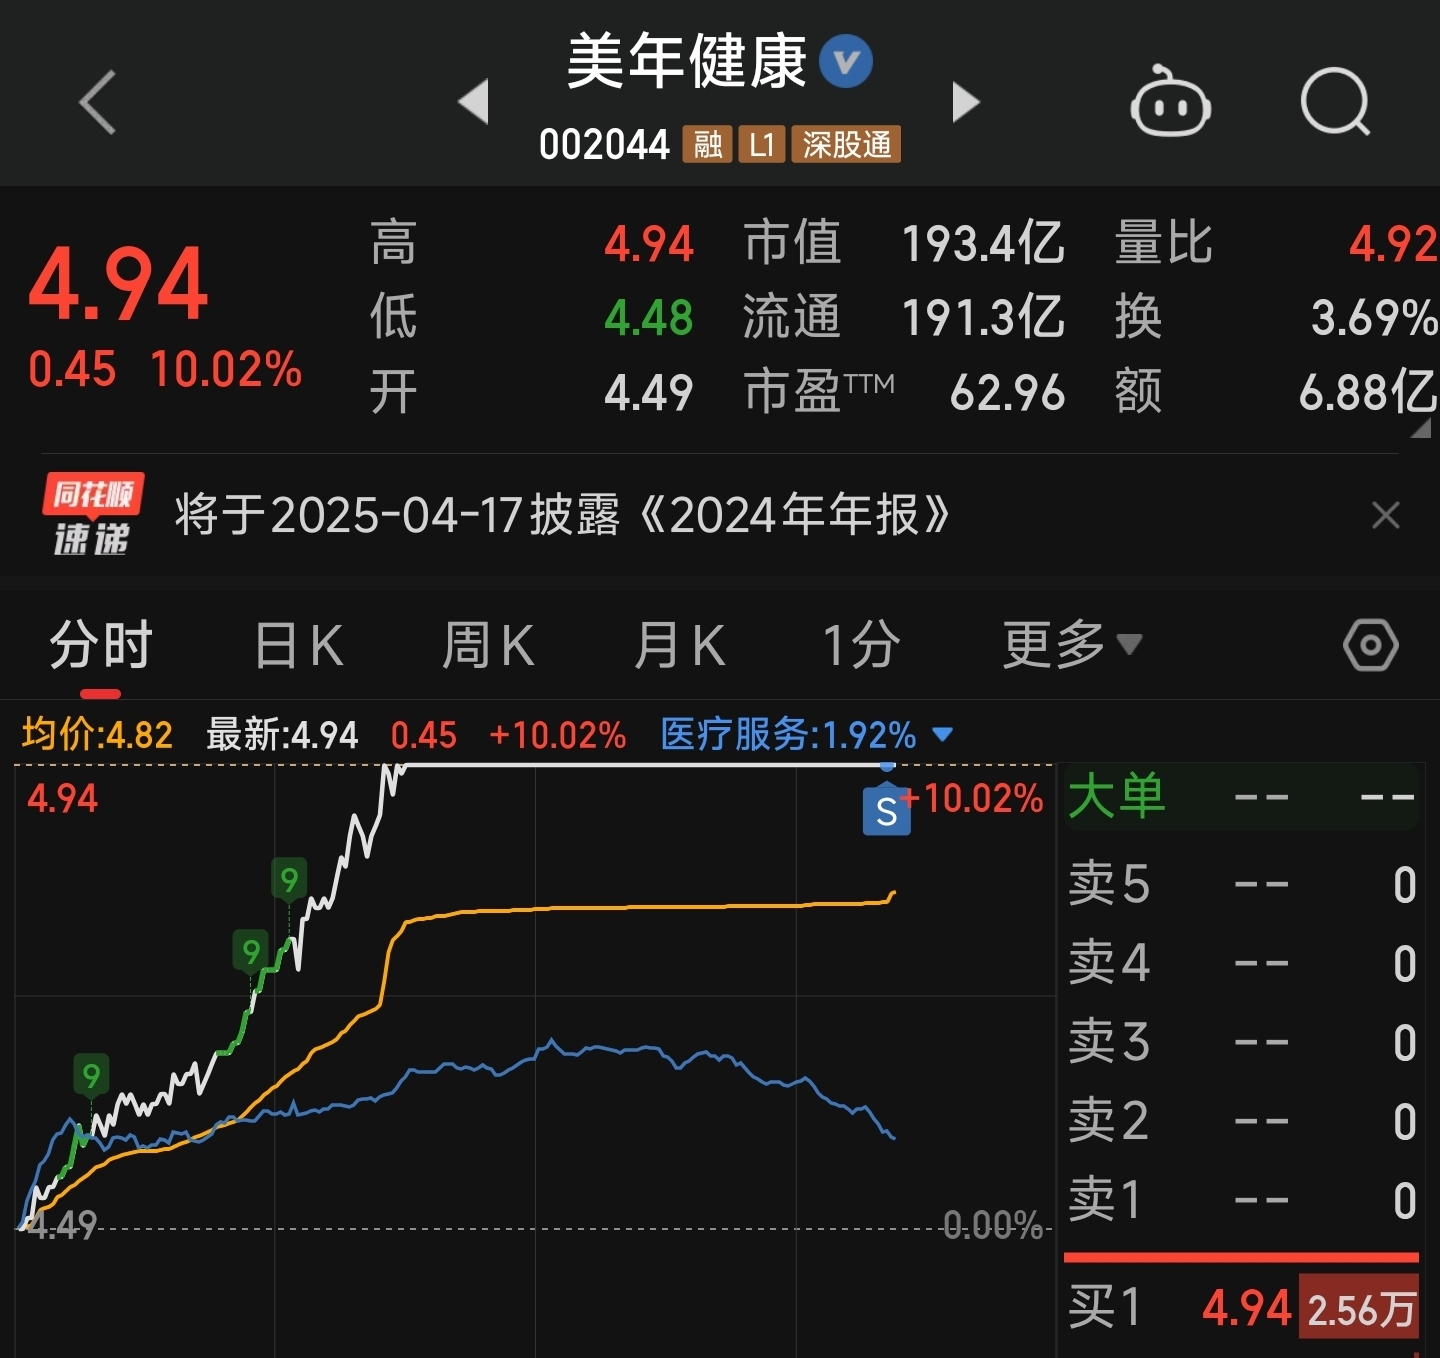Image resolution: width=1440 pixels, height=1358 pixels.
Task: Select the 卖4 order row
Action: point(1241,964)
